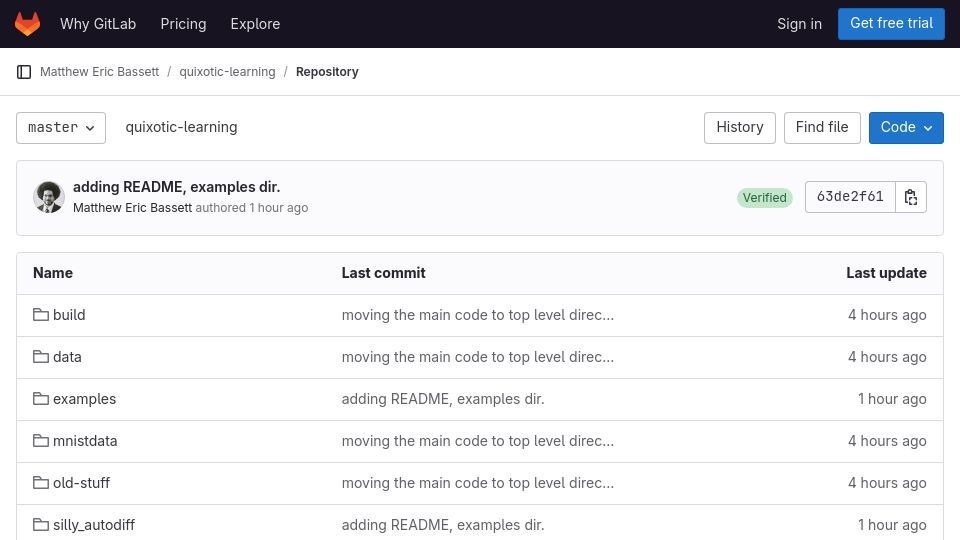Click data row's last commit message
The width and height of the screenshot is (960, 540).
(478, 357)
